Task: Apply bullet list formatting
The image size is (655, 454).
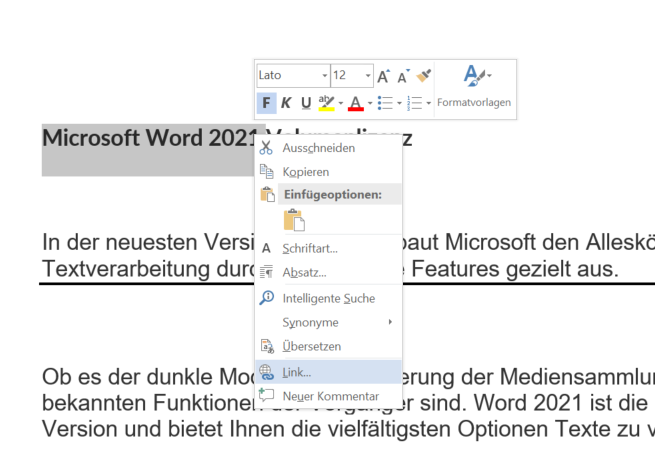Action: click(385, 103)
